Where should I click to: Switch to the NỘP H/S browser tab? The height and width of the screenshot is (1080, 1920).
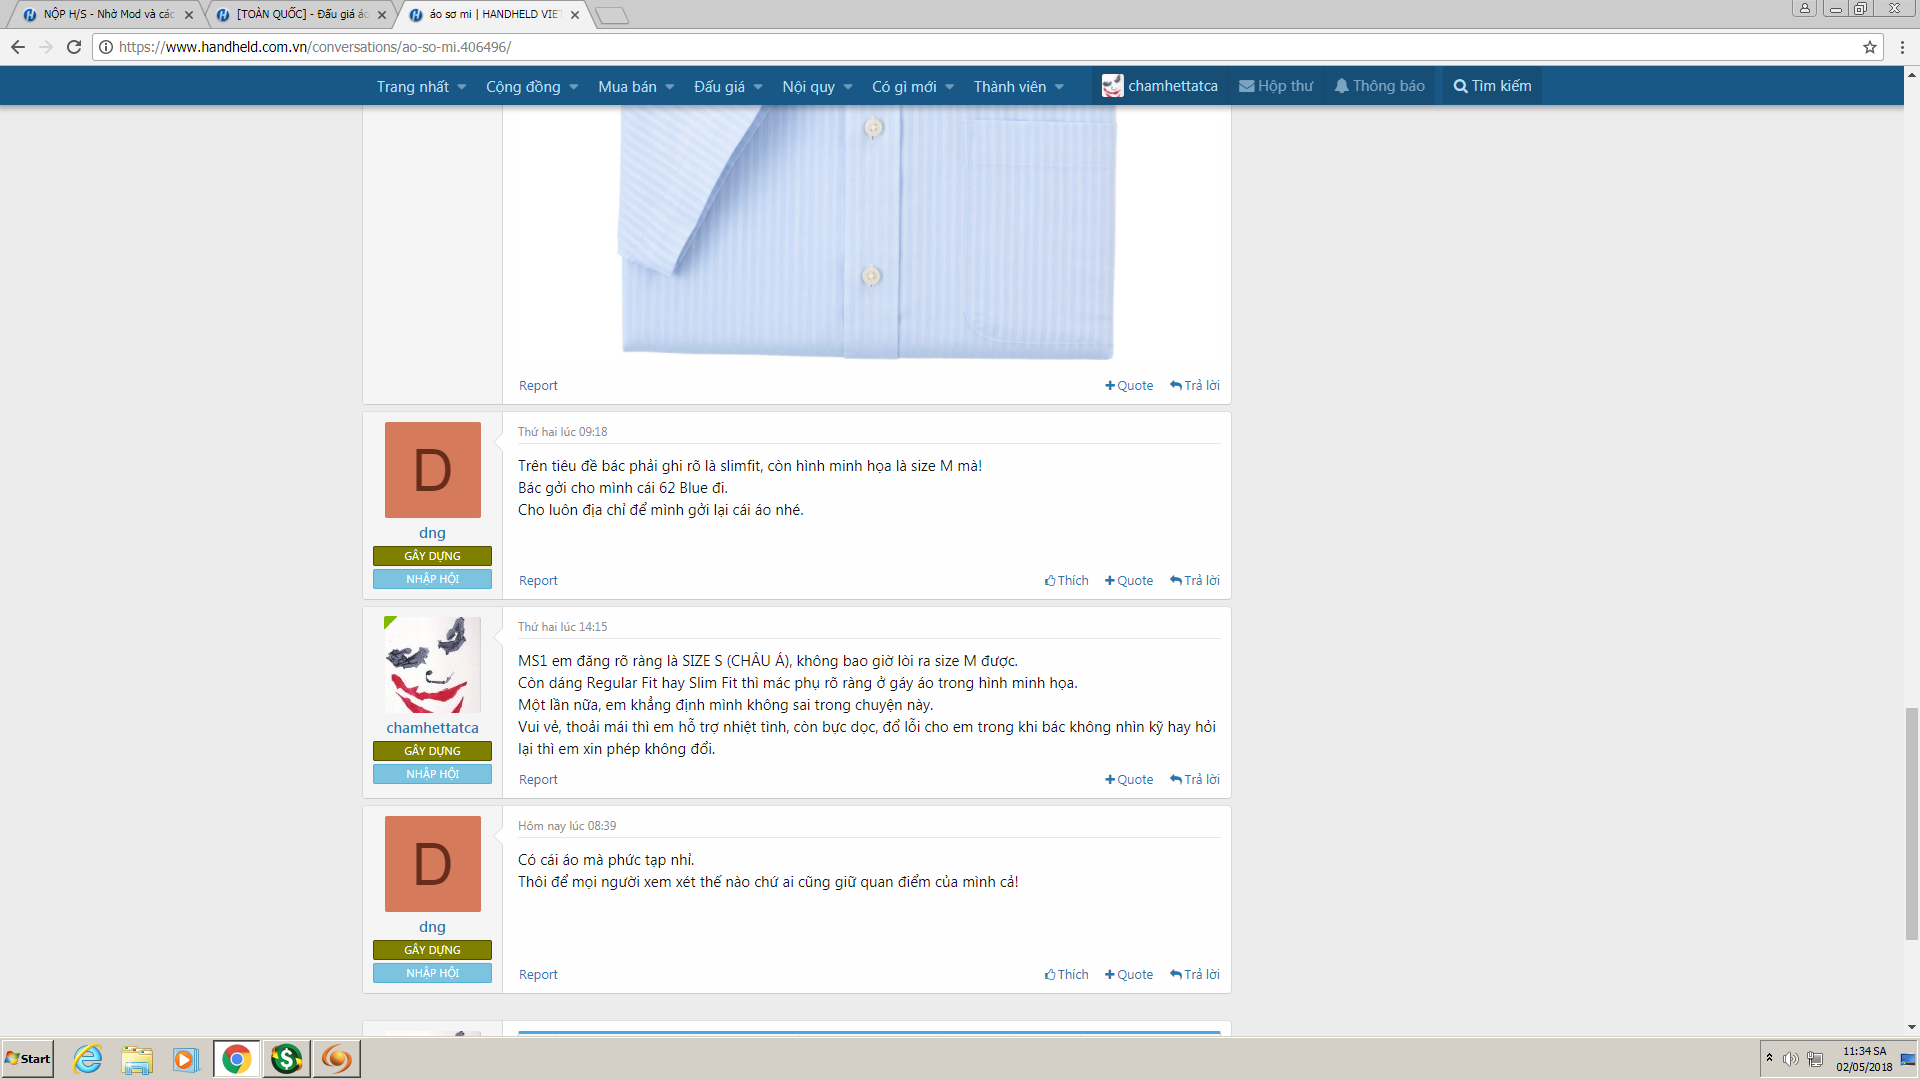[x=108, y=14]
